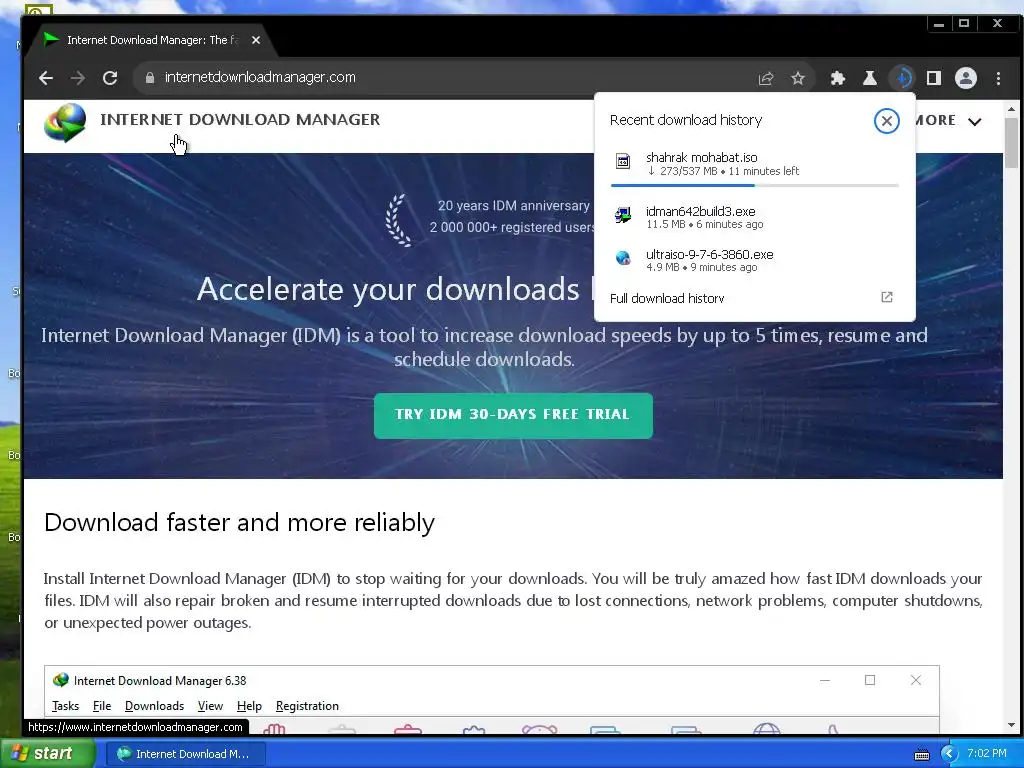Open the Registration menu in IDM screenshot
The height and width of the screenshot is (768, 1024).
click(x=307, y=706)
